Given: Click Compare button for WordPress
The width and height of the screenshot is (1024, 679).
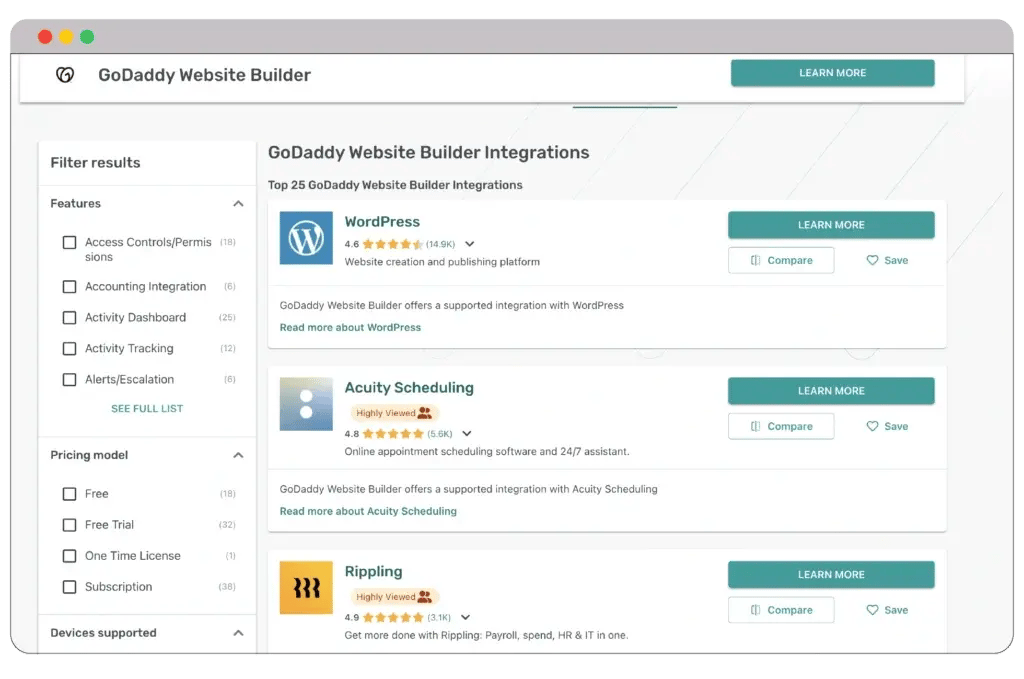Looking at the screenshot, I should [x=780, y=260].
